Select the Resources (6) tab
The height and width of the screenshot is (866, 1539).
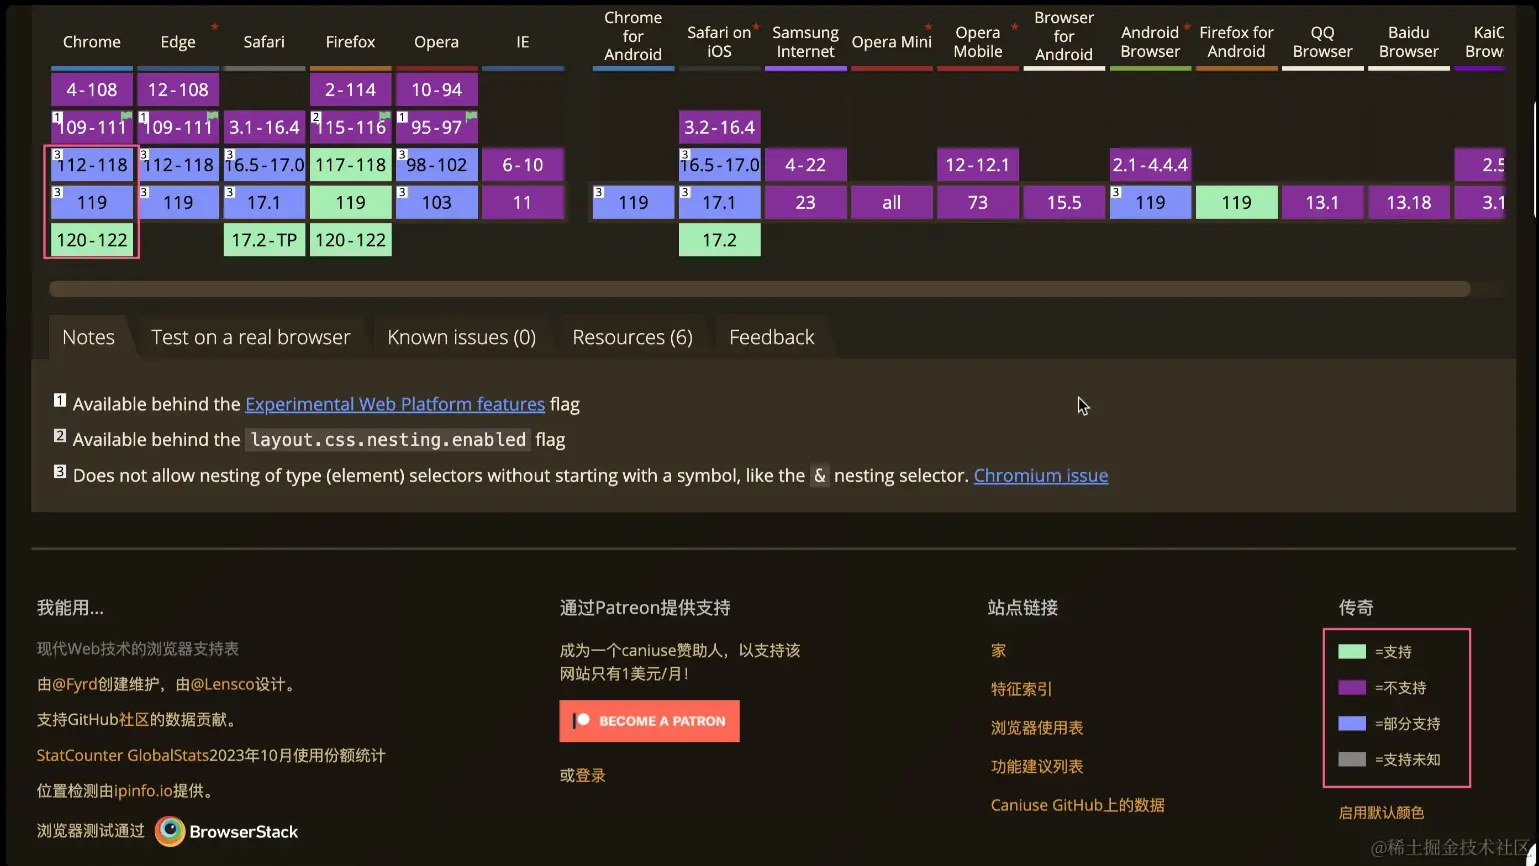point(632,337)
